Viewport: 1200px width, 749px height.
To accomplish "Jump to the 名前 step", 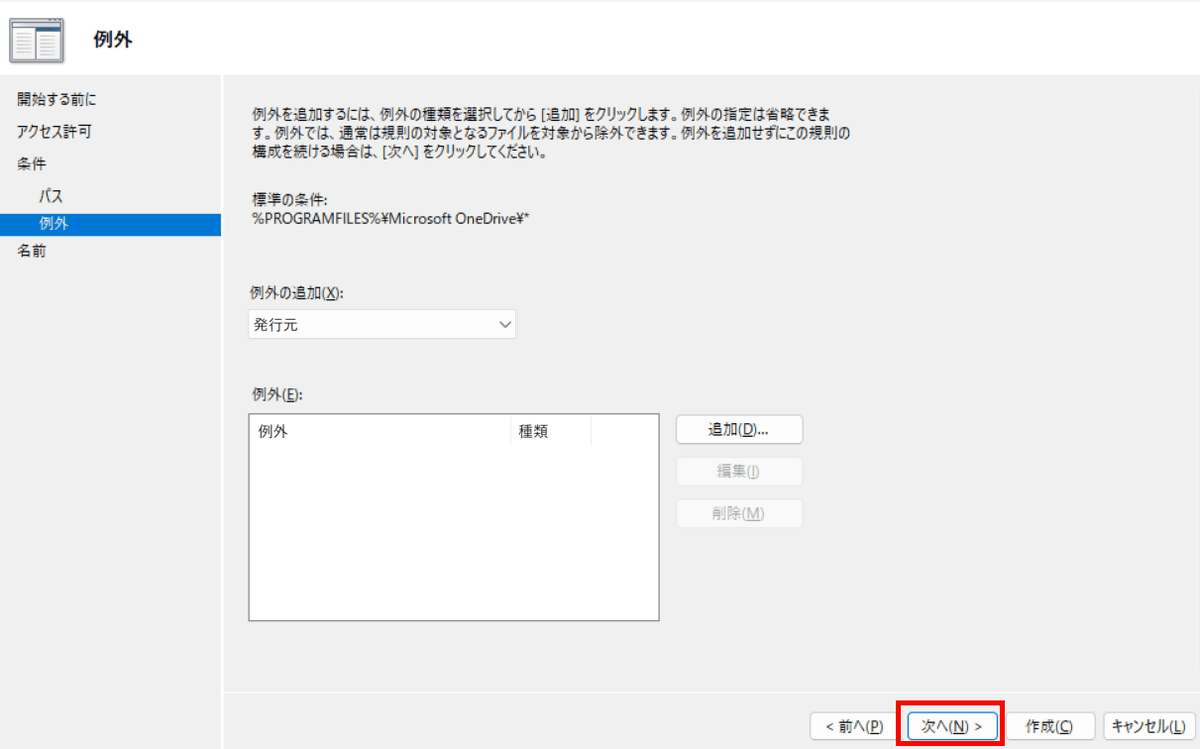I will [x=31, y=251].
